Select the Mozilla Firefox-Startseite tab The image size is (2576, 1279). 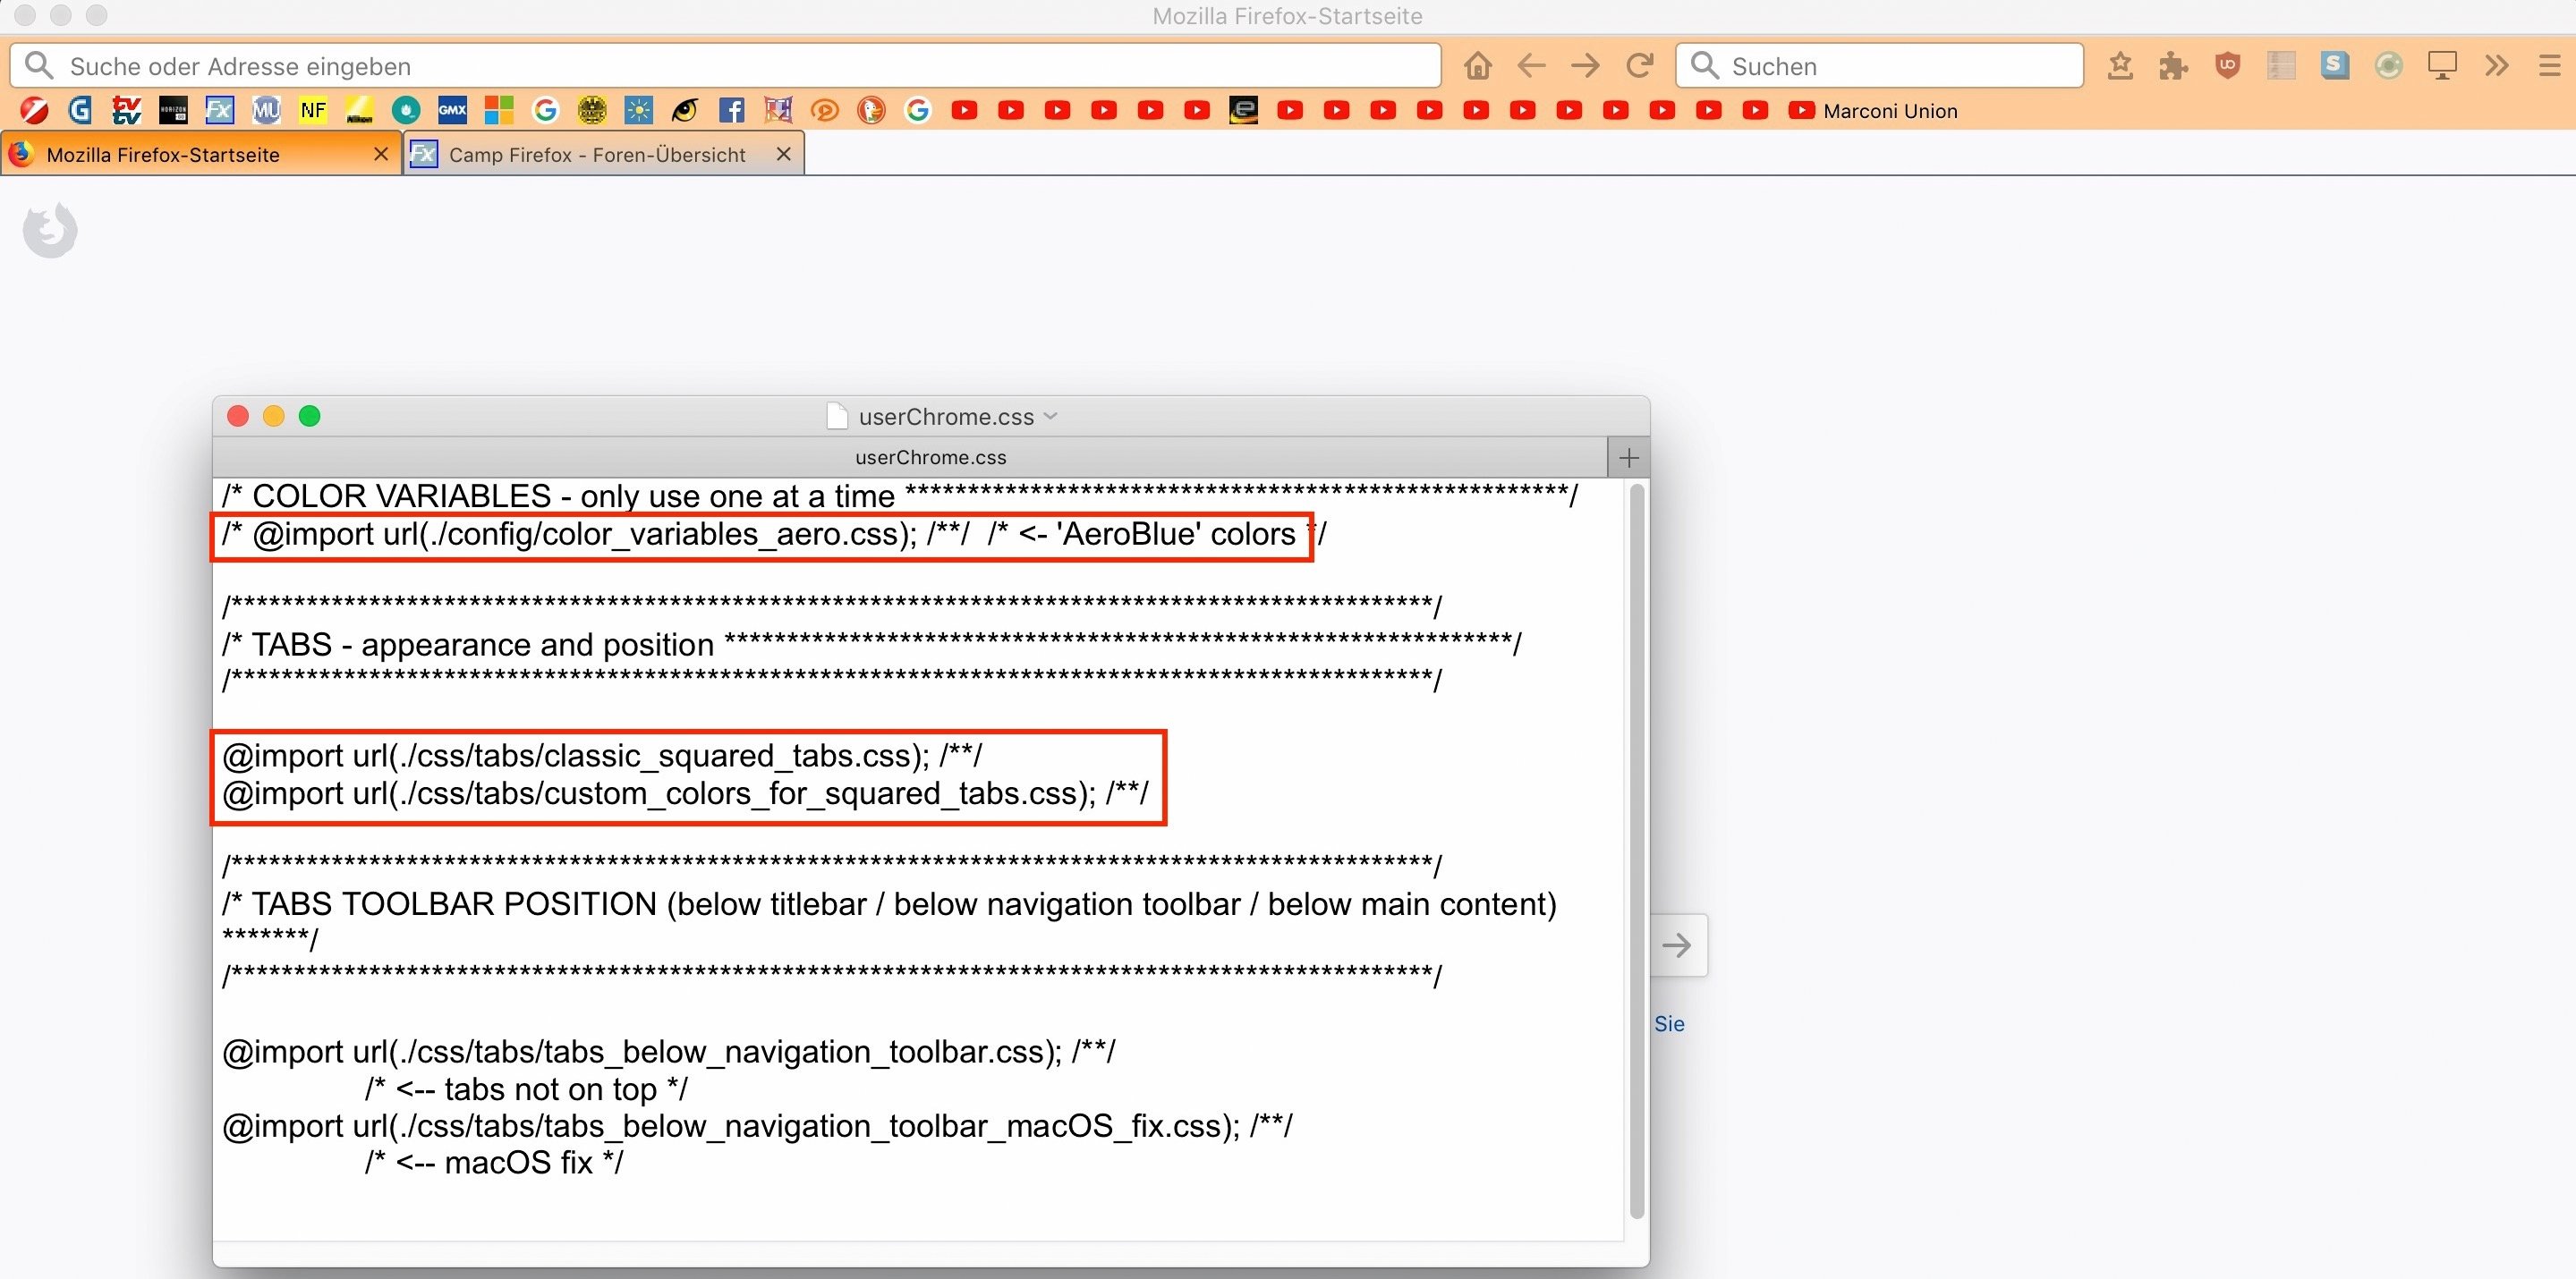coord(163,154)
